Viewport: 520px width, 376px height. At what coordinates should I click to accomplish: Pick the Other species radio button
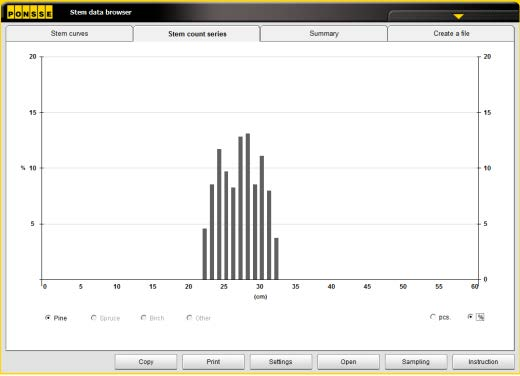click(189, 318)
